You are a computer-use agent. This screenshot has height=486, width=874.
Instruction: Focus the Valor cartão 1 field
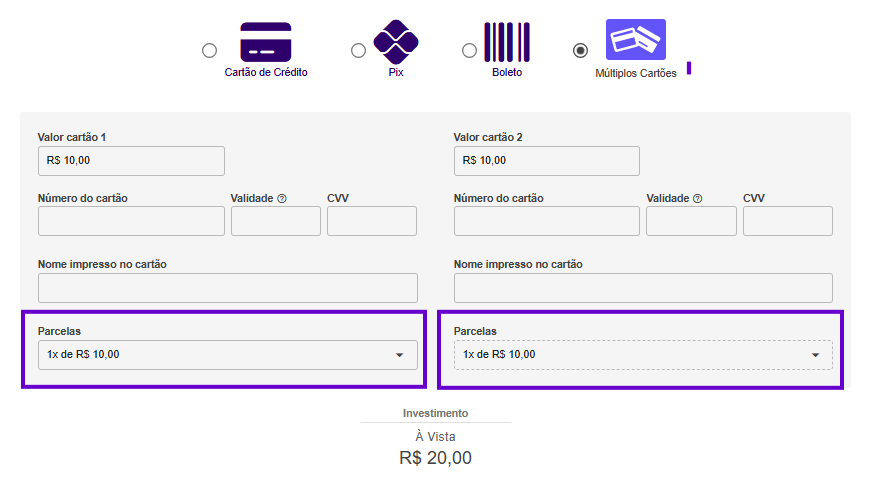point(132,161)
